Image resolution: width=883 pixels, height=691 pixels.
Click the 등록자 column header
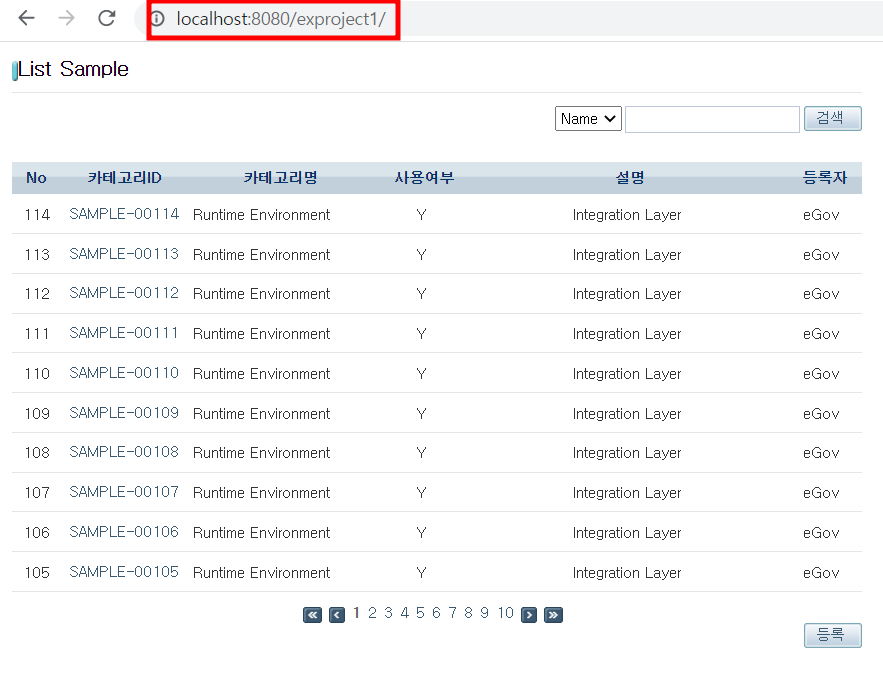825,178
